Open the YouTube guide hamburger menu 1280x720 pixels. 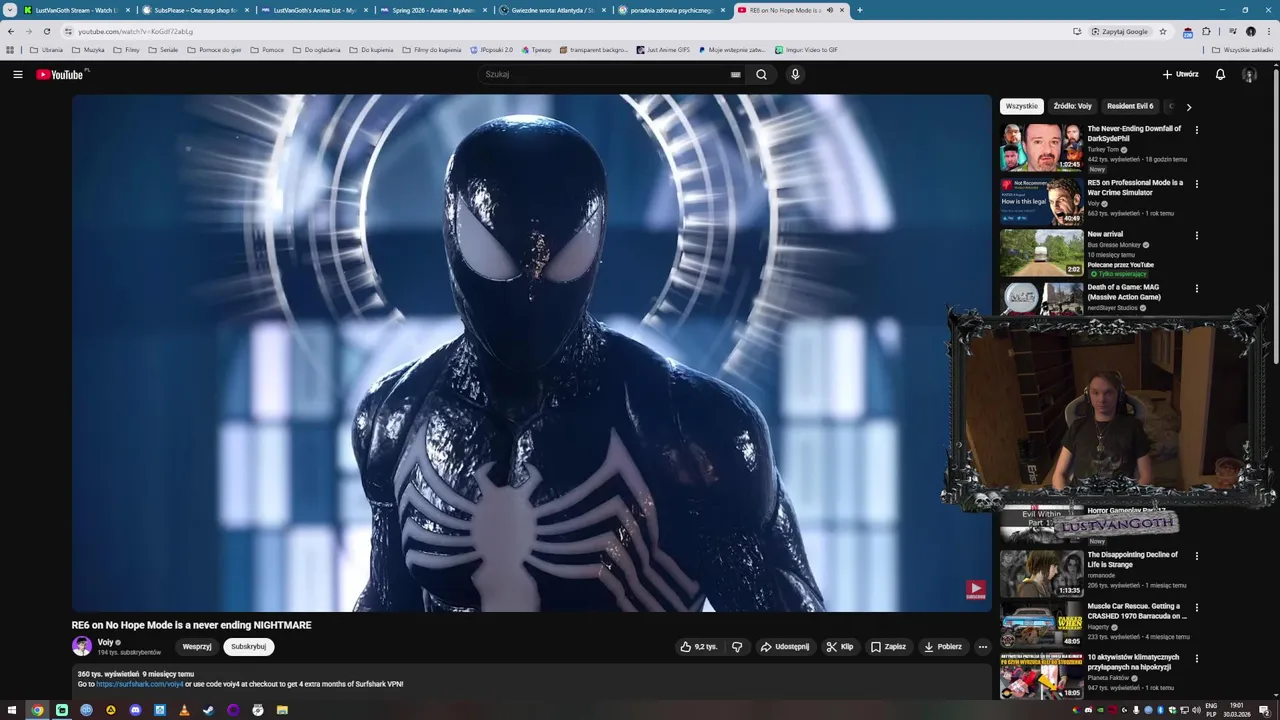[x=17, y=74]
